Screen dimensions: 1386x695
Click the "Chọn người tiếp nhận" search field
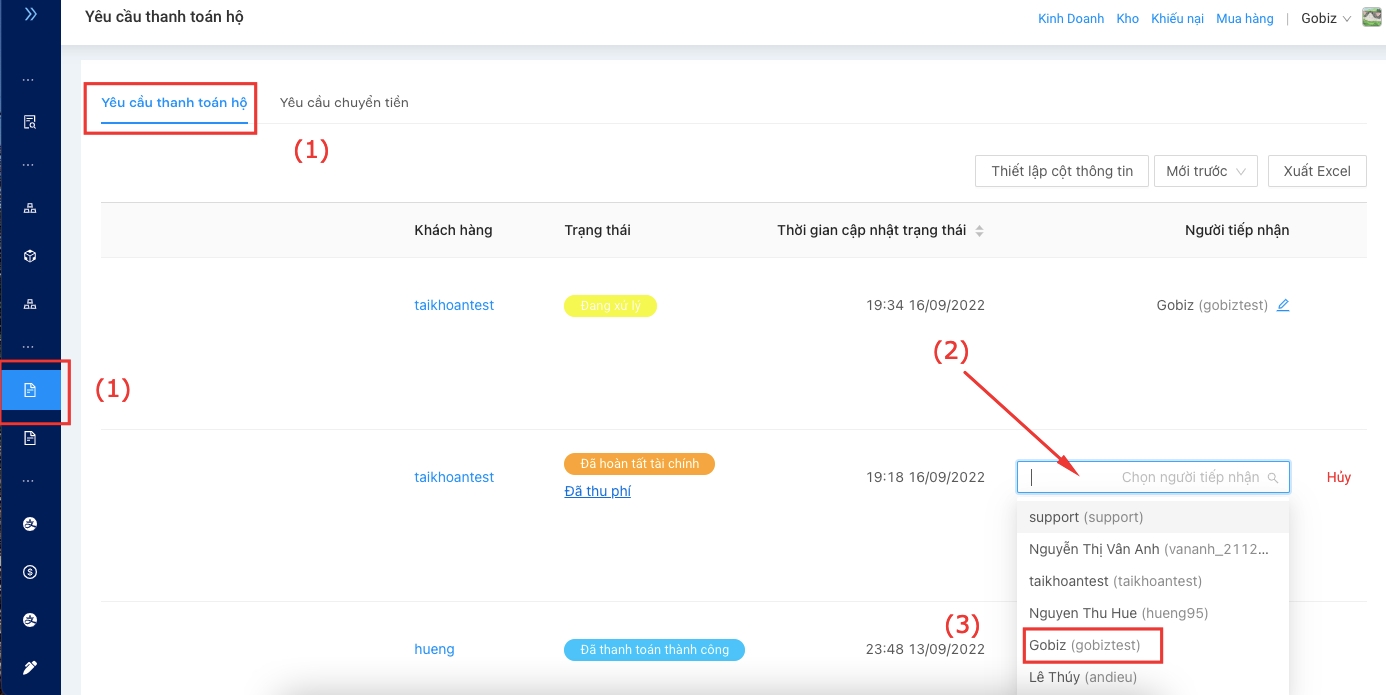click(1150, 477)
